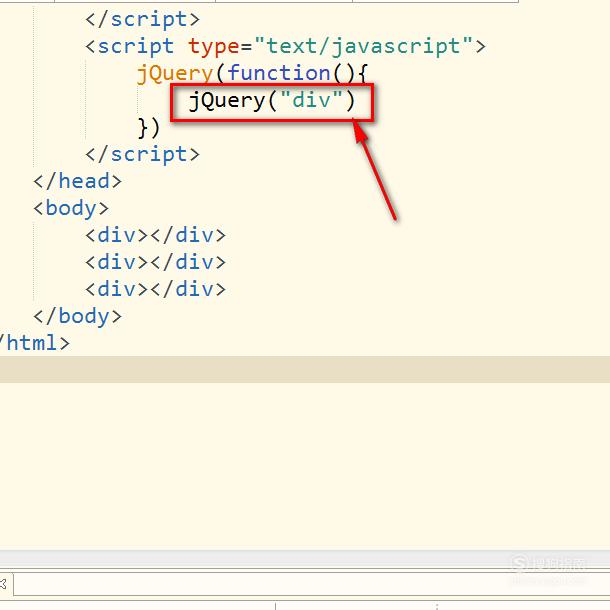Click the <div></div> line directly below <body>

pyautogui.click(x=155, y=235)
